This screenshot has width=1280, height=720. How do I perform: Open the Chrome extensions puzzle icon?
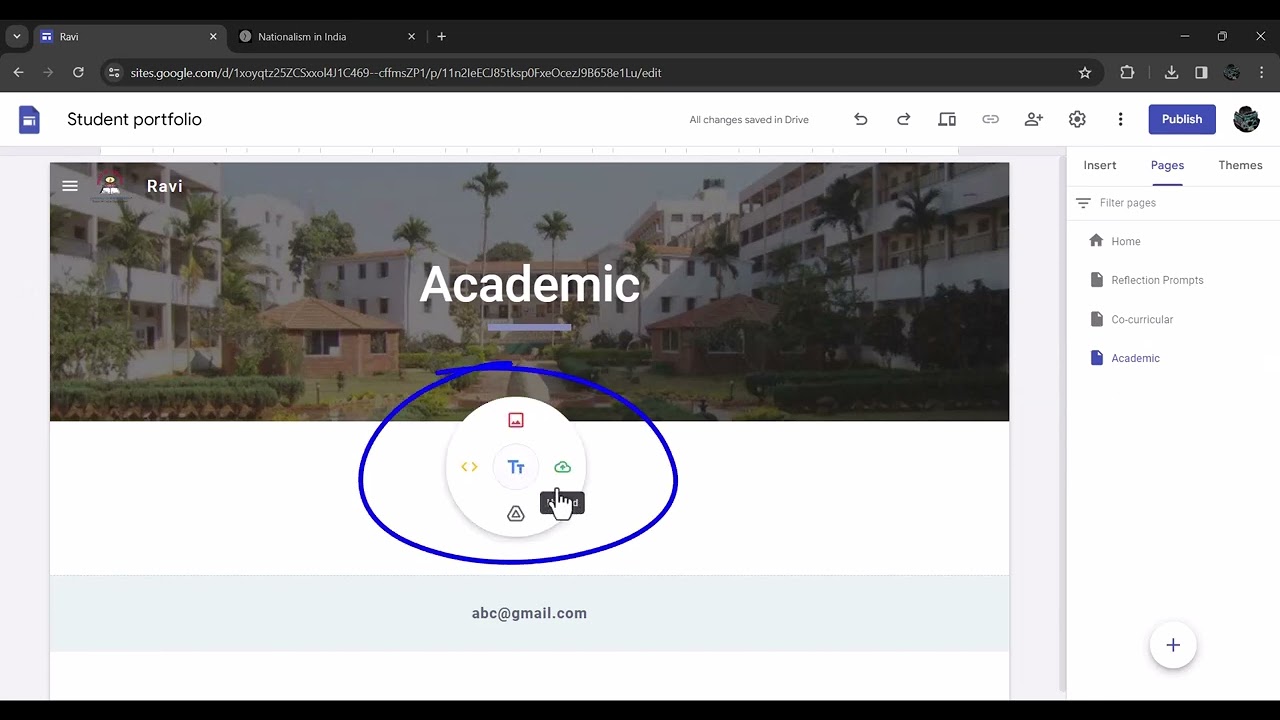pos(1128,73)
